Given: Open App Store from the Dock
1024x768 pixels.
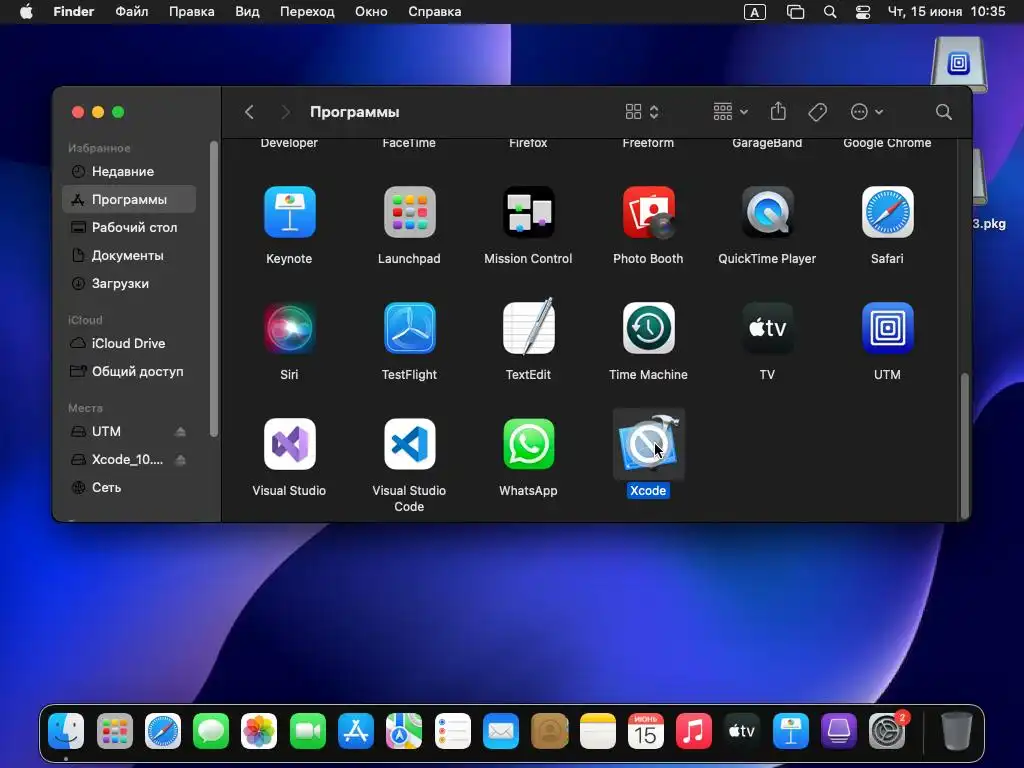Looking at the screenshot, I should coord(356,731).
